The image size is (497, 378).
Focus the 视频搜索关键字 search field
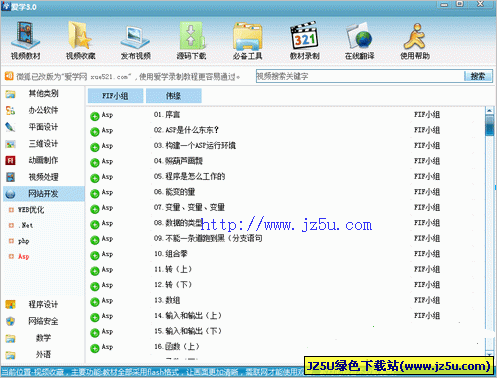360,76
